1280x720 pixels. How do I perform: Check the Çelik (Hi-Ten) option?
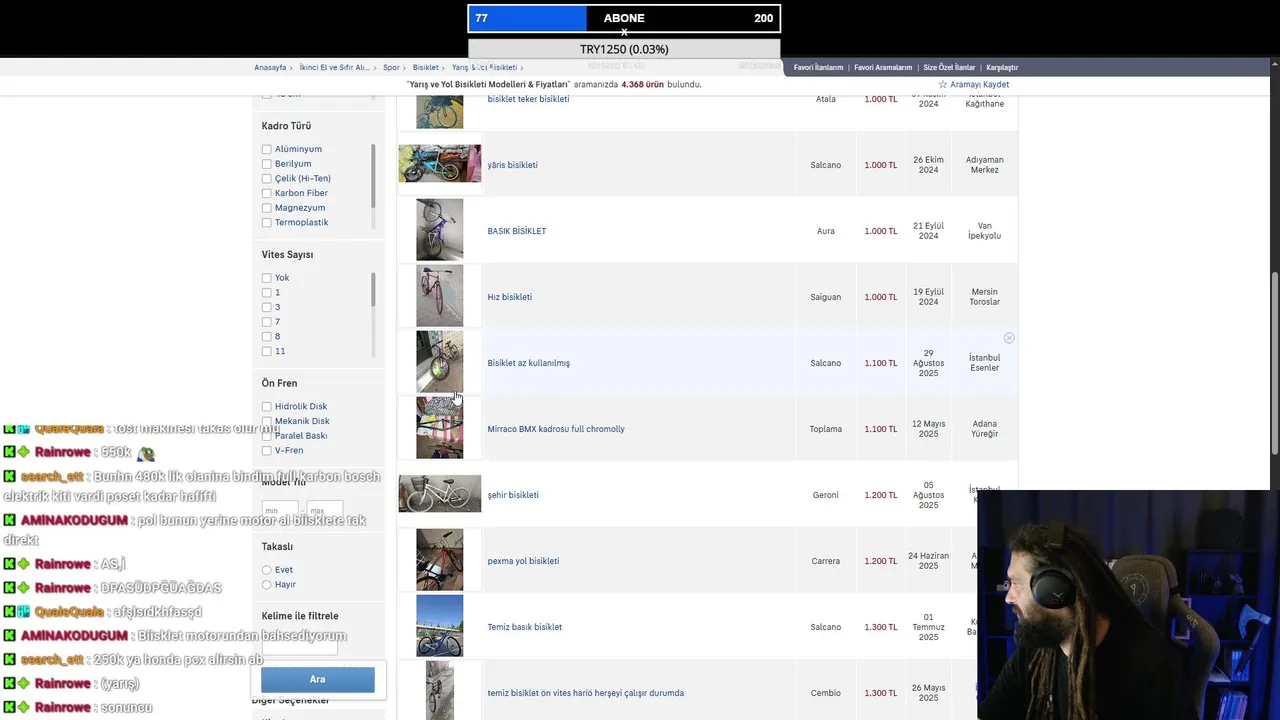coord(267,178)
